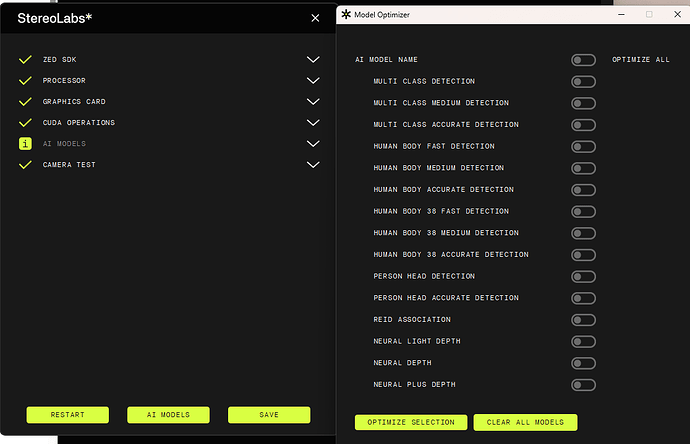Toggle Human Body Accurate Detection
Image resolution: width=690 pixels, height=444 pixels.
coord(584,190)
